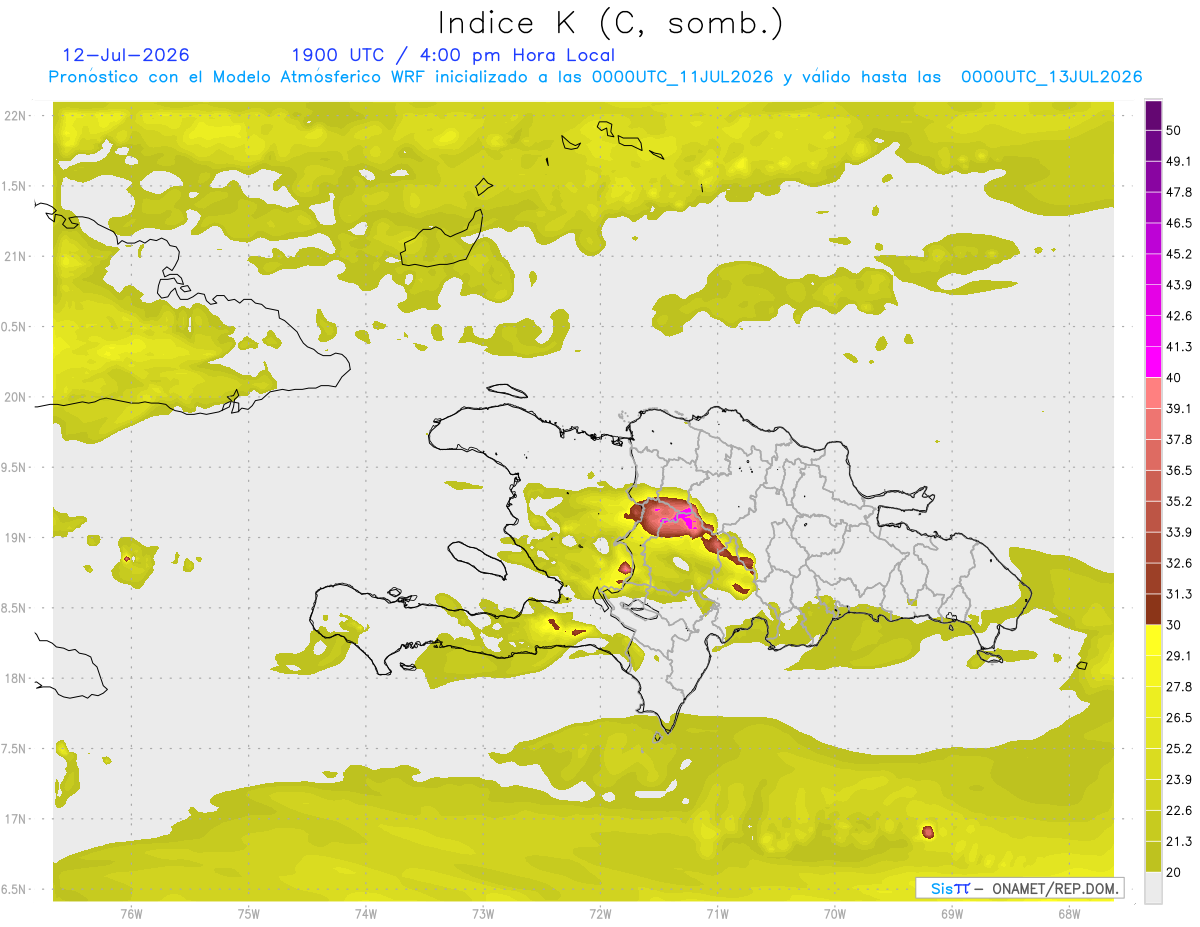This screenshot has width=1200, height=927.
Task: Click the "6.5N" latitude axis label
Action: point(15,889)
